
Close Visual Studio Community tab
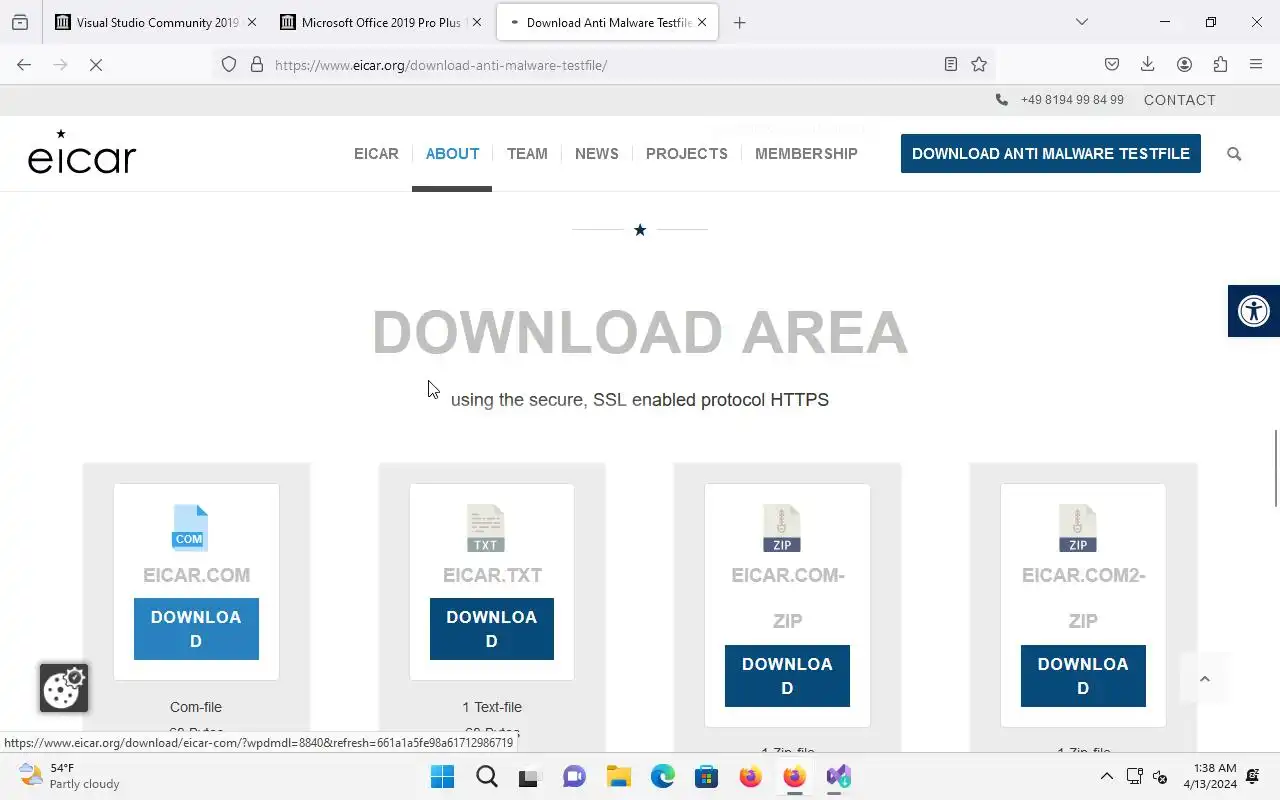[x=251, y=22]
